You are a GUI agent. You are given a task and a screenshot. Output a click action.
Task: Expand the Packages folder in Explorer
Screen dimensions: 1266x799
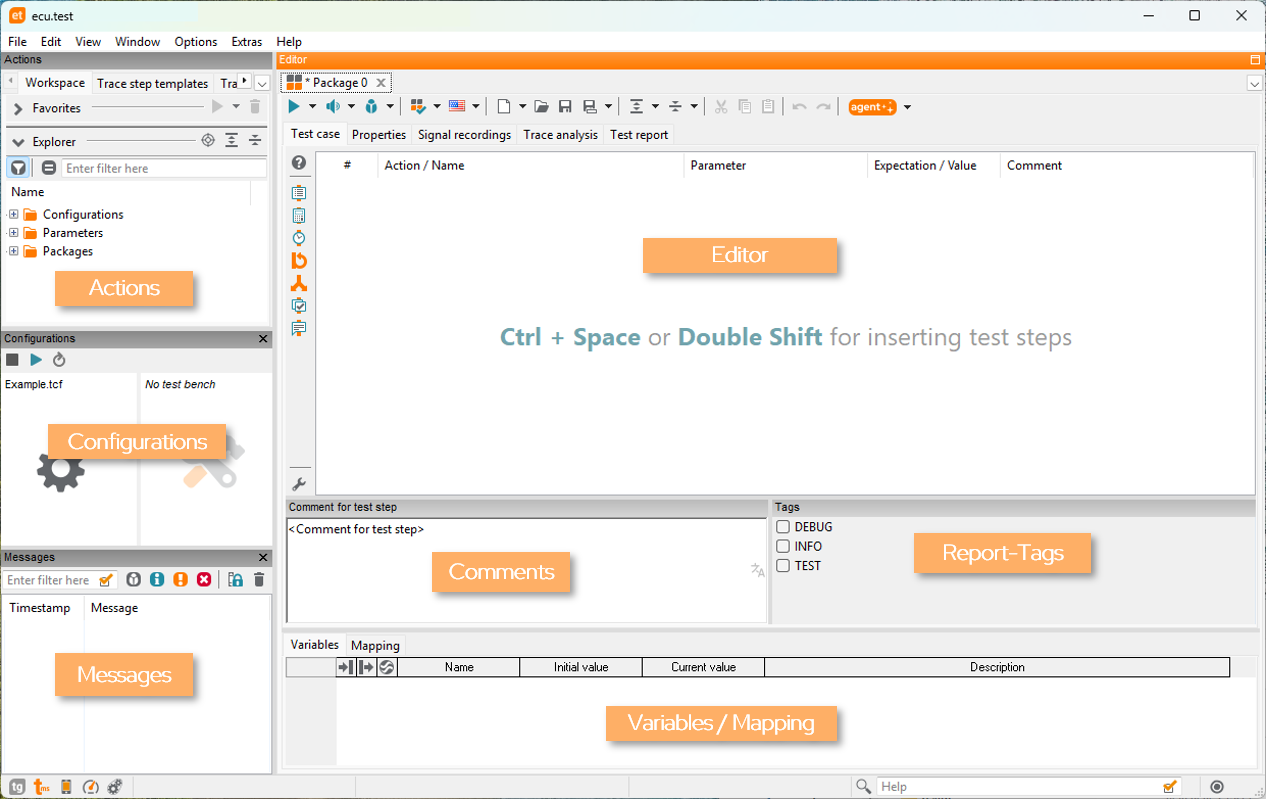[x=13, y=251]
